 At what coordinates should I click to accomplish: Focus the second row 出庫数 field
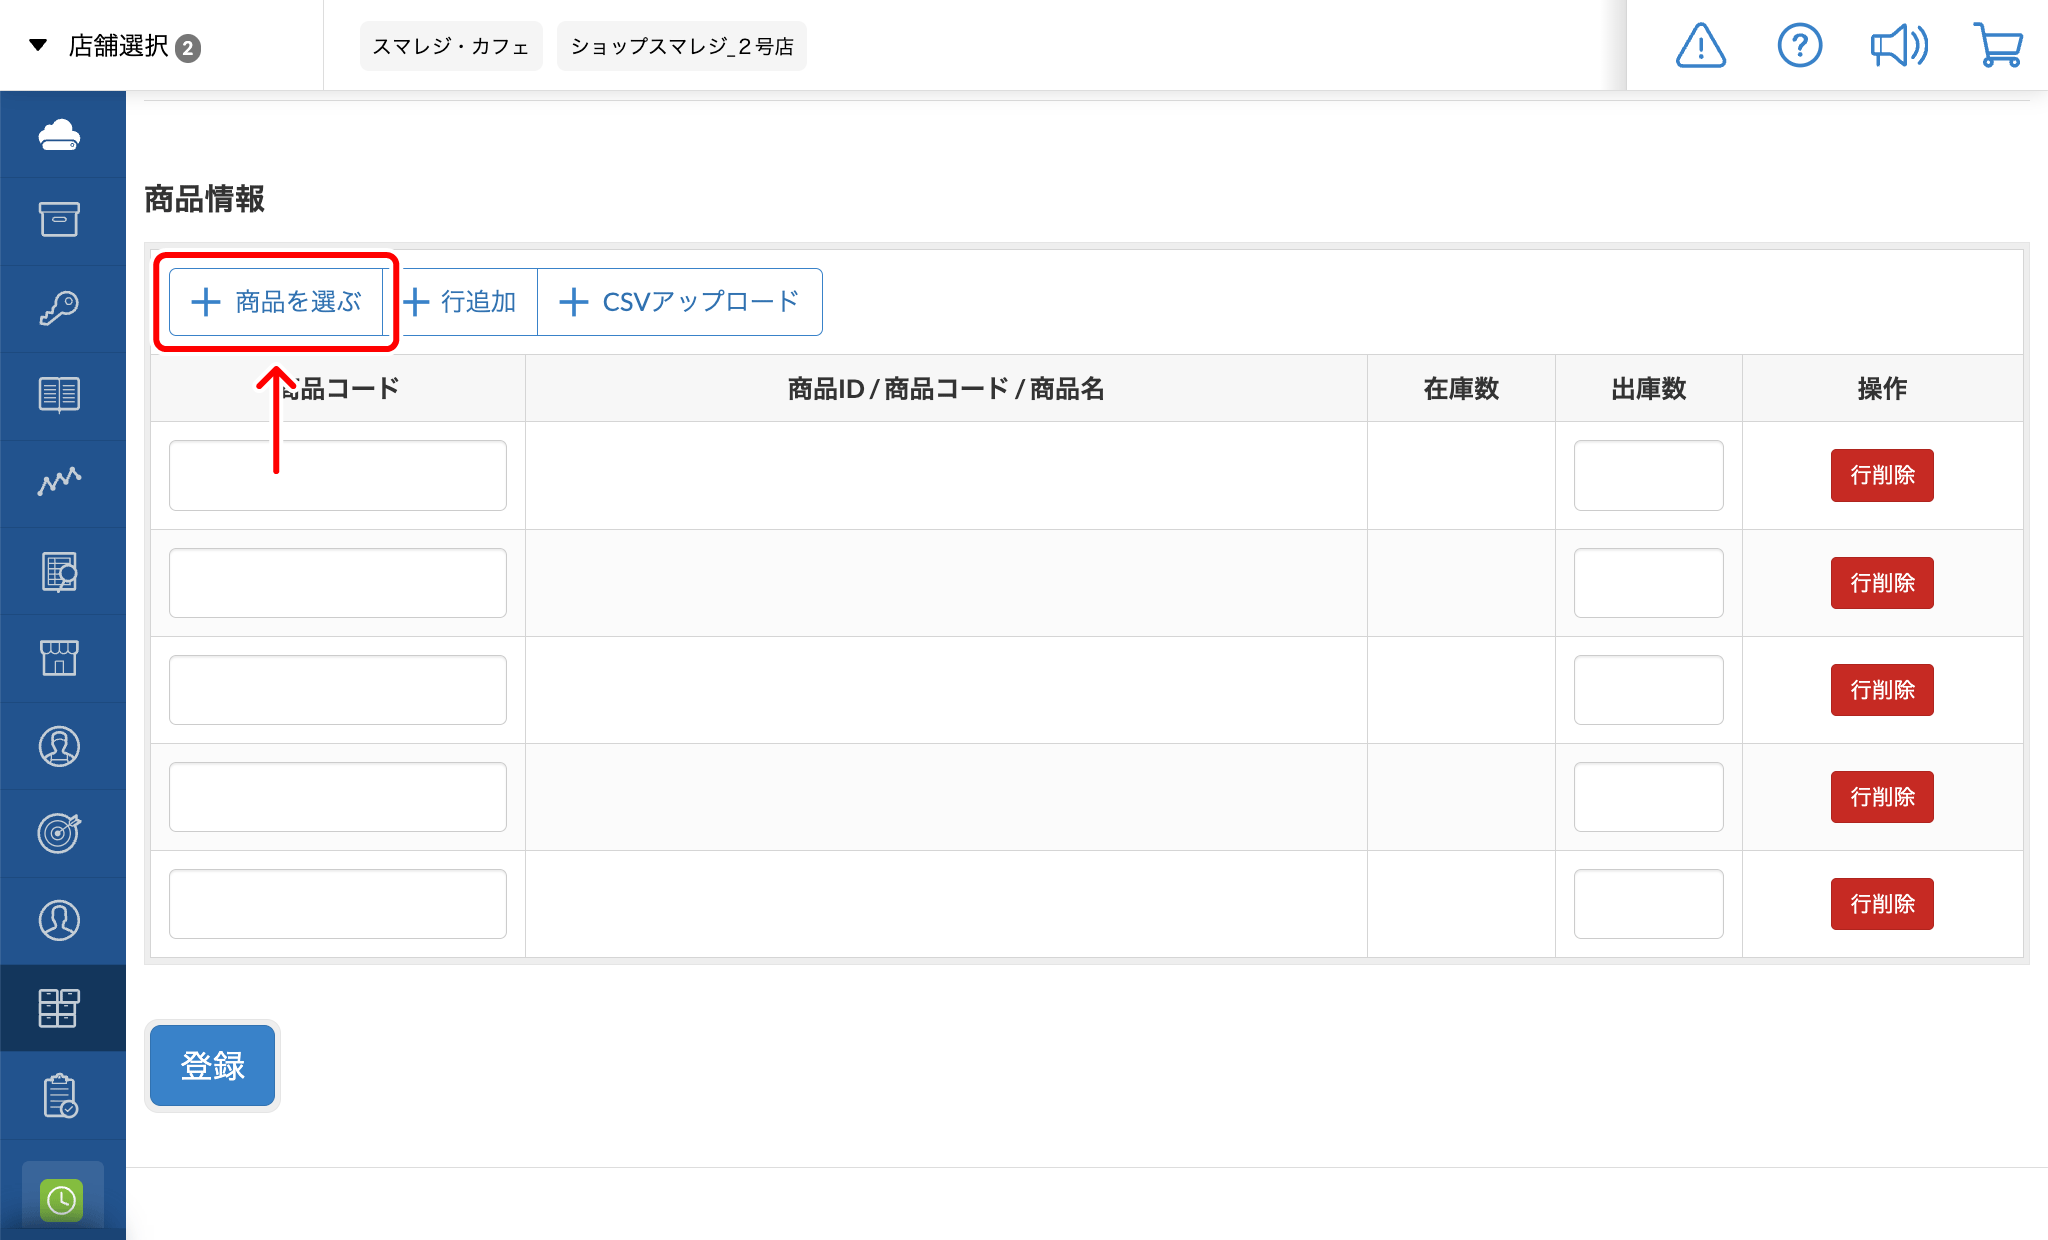(1649, 583)
